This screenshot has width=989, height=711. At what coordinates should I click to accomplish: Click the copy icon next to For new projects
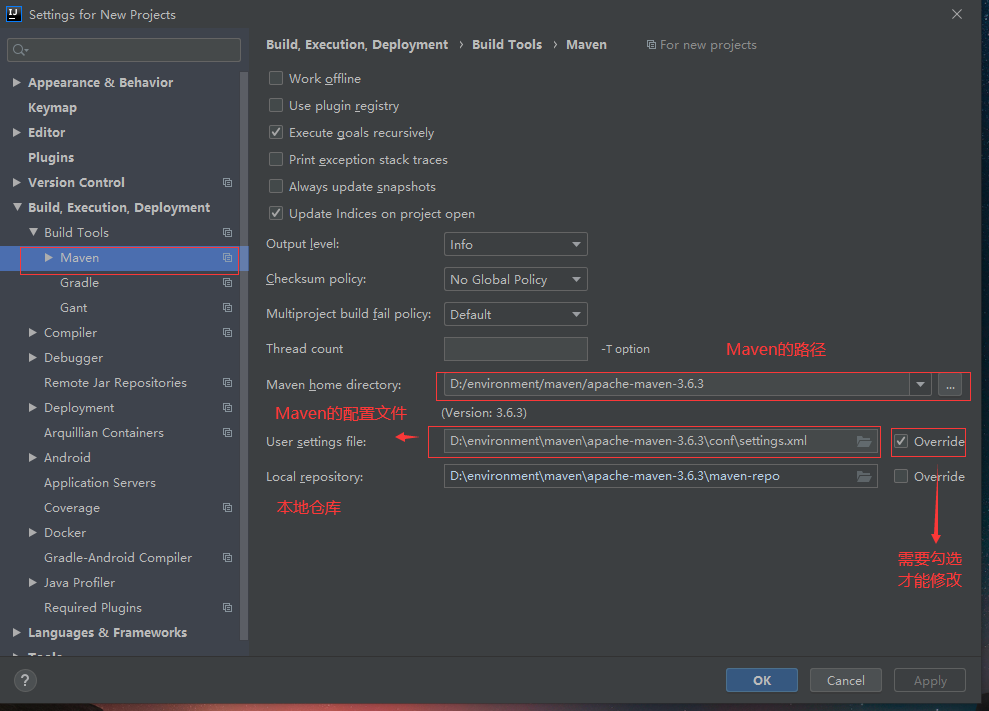tap(651, 45)
